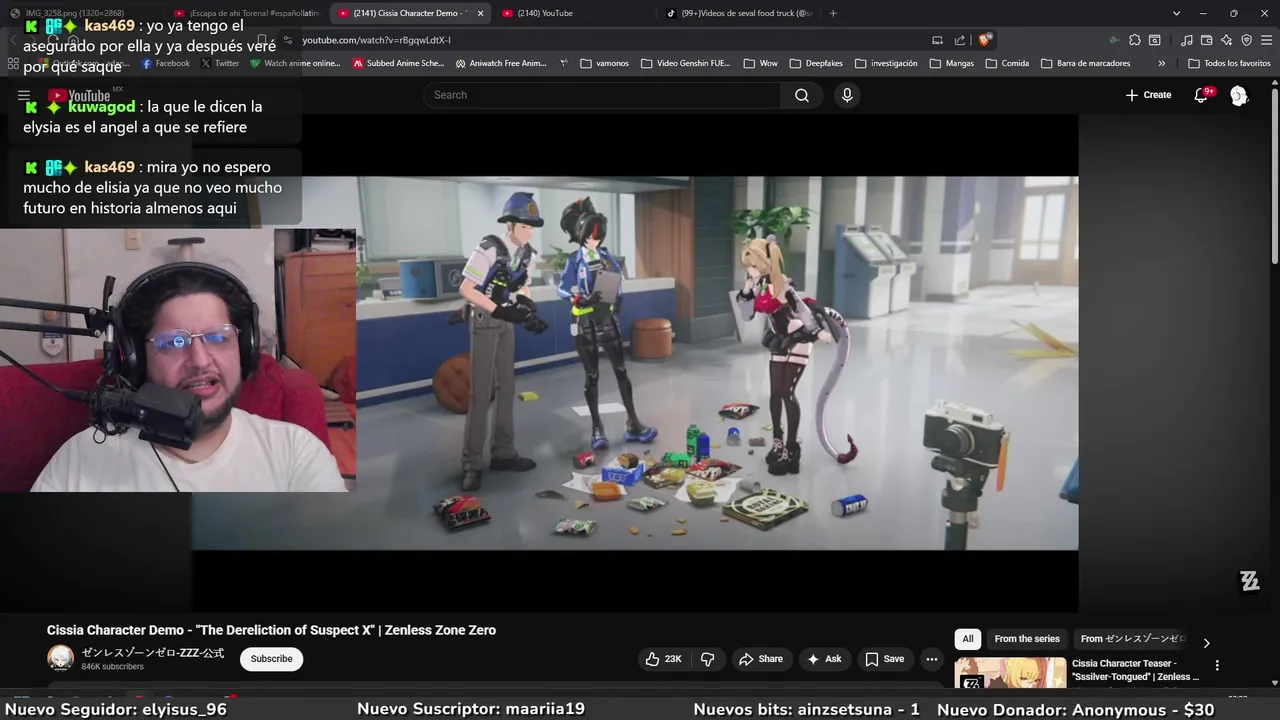Open Watch anime online bookmark
Image resolution: width=1280 pixels, height=720 pixels.
click(295, 63)
